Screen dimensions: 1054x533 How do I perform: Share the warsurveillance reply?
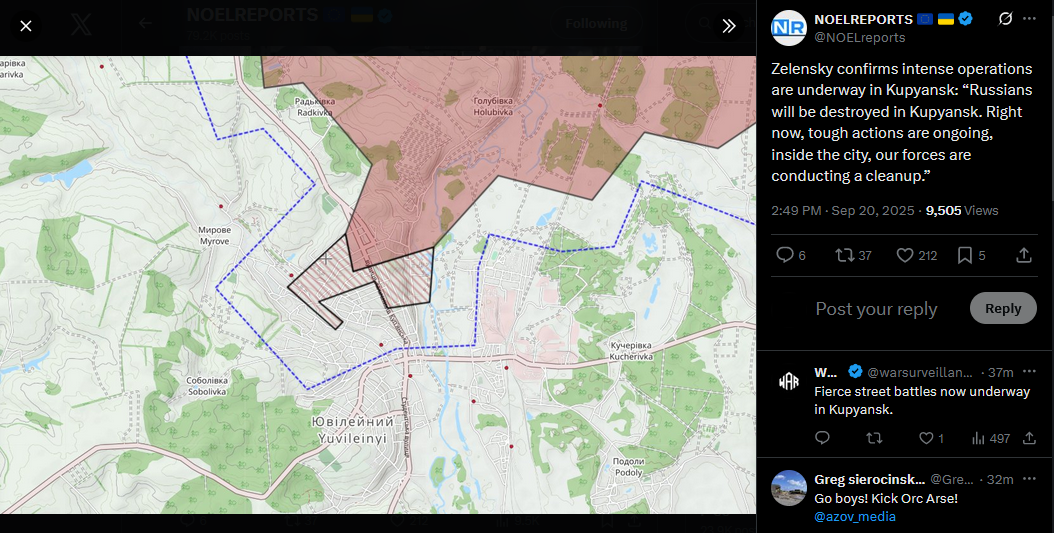coord(1029,438)
